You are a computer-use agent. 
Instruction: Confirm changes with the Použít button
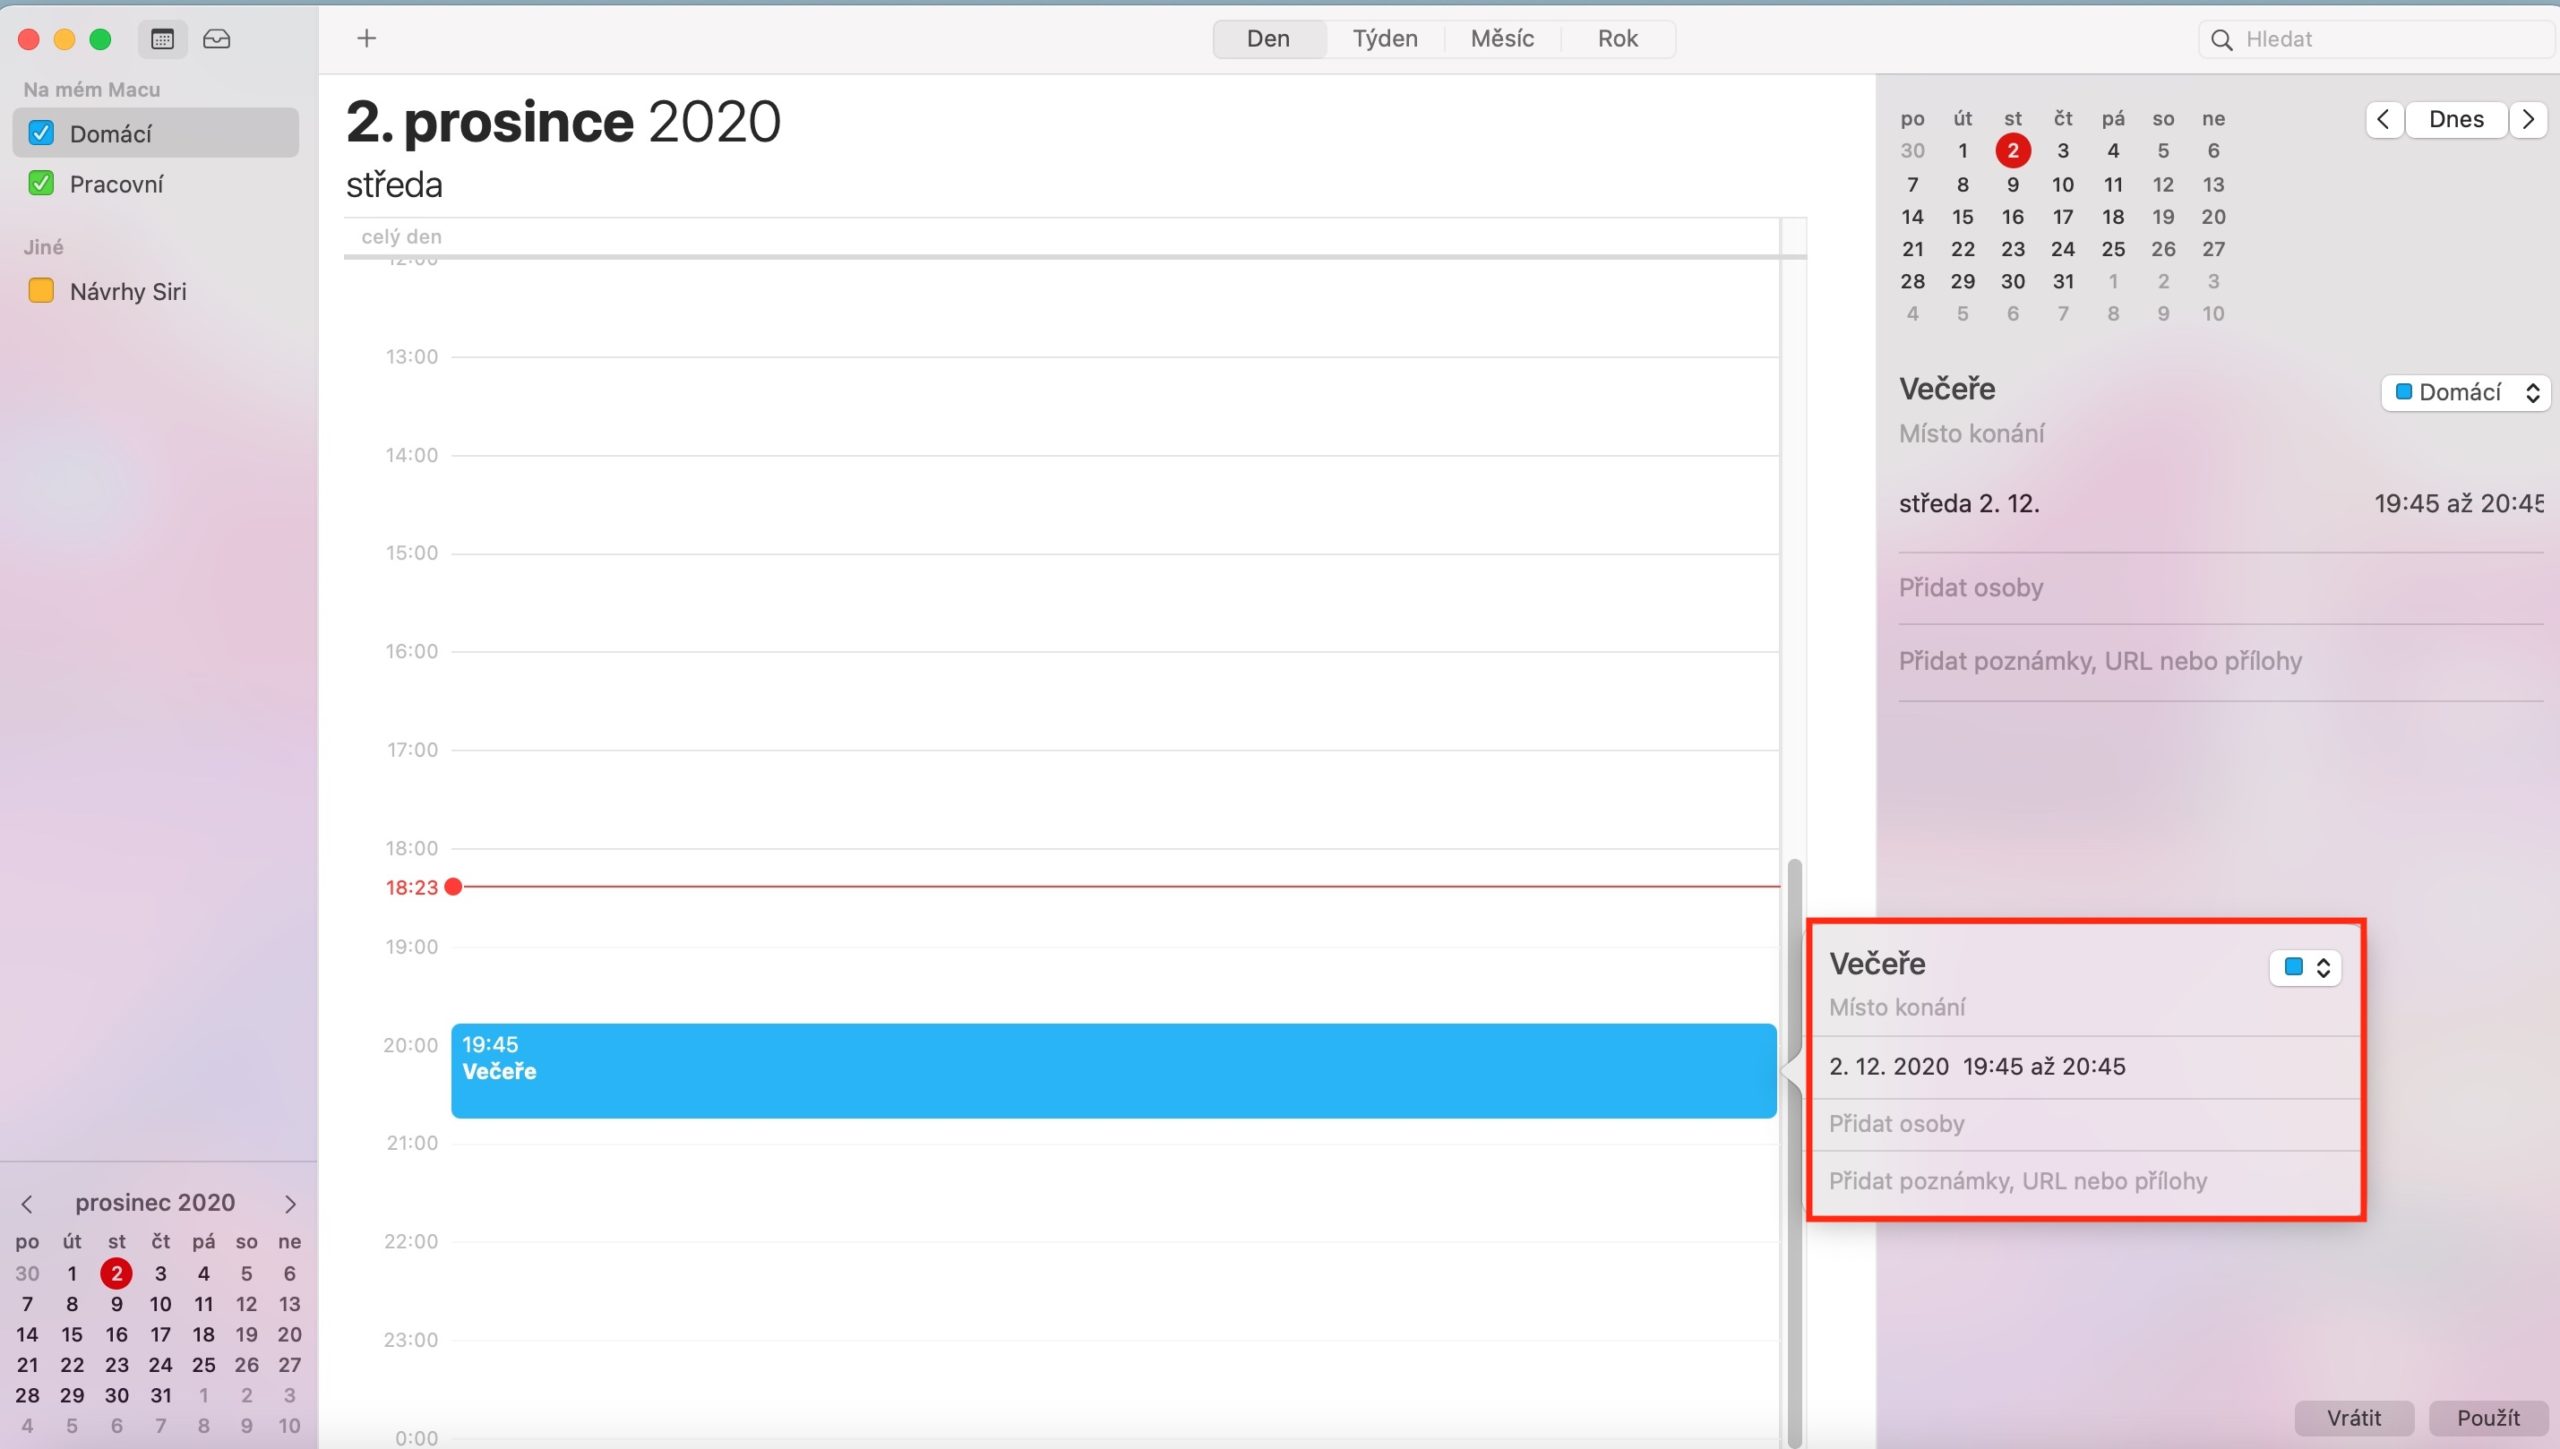pos(2487,1417)
